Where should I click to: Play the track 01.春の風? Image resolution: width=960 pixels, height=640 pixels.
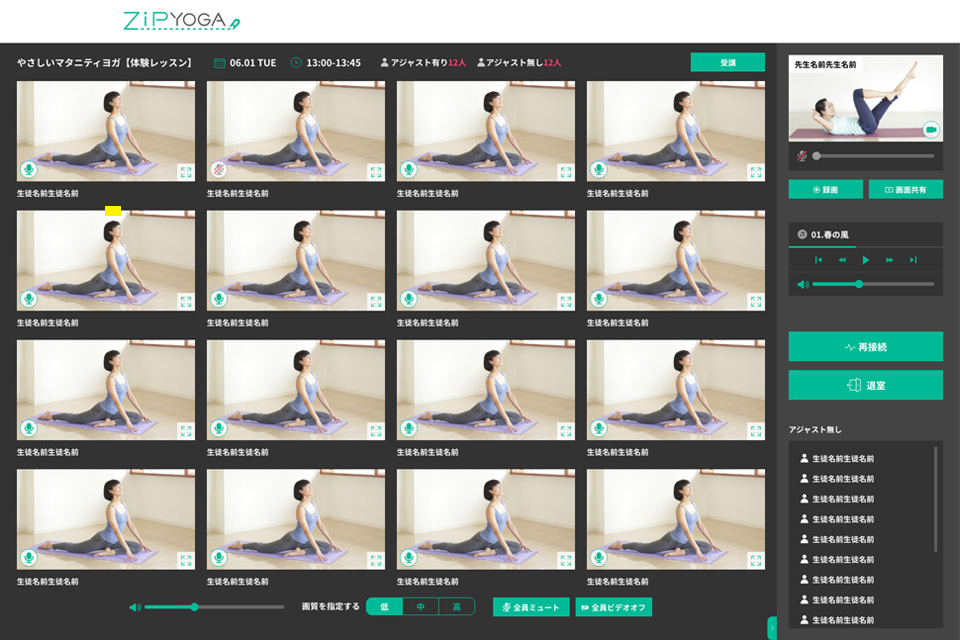(x=866, y=260)
